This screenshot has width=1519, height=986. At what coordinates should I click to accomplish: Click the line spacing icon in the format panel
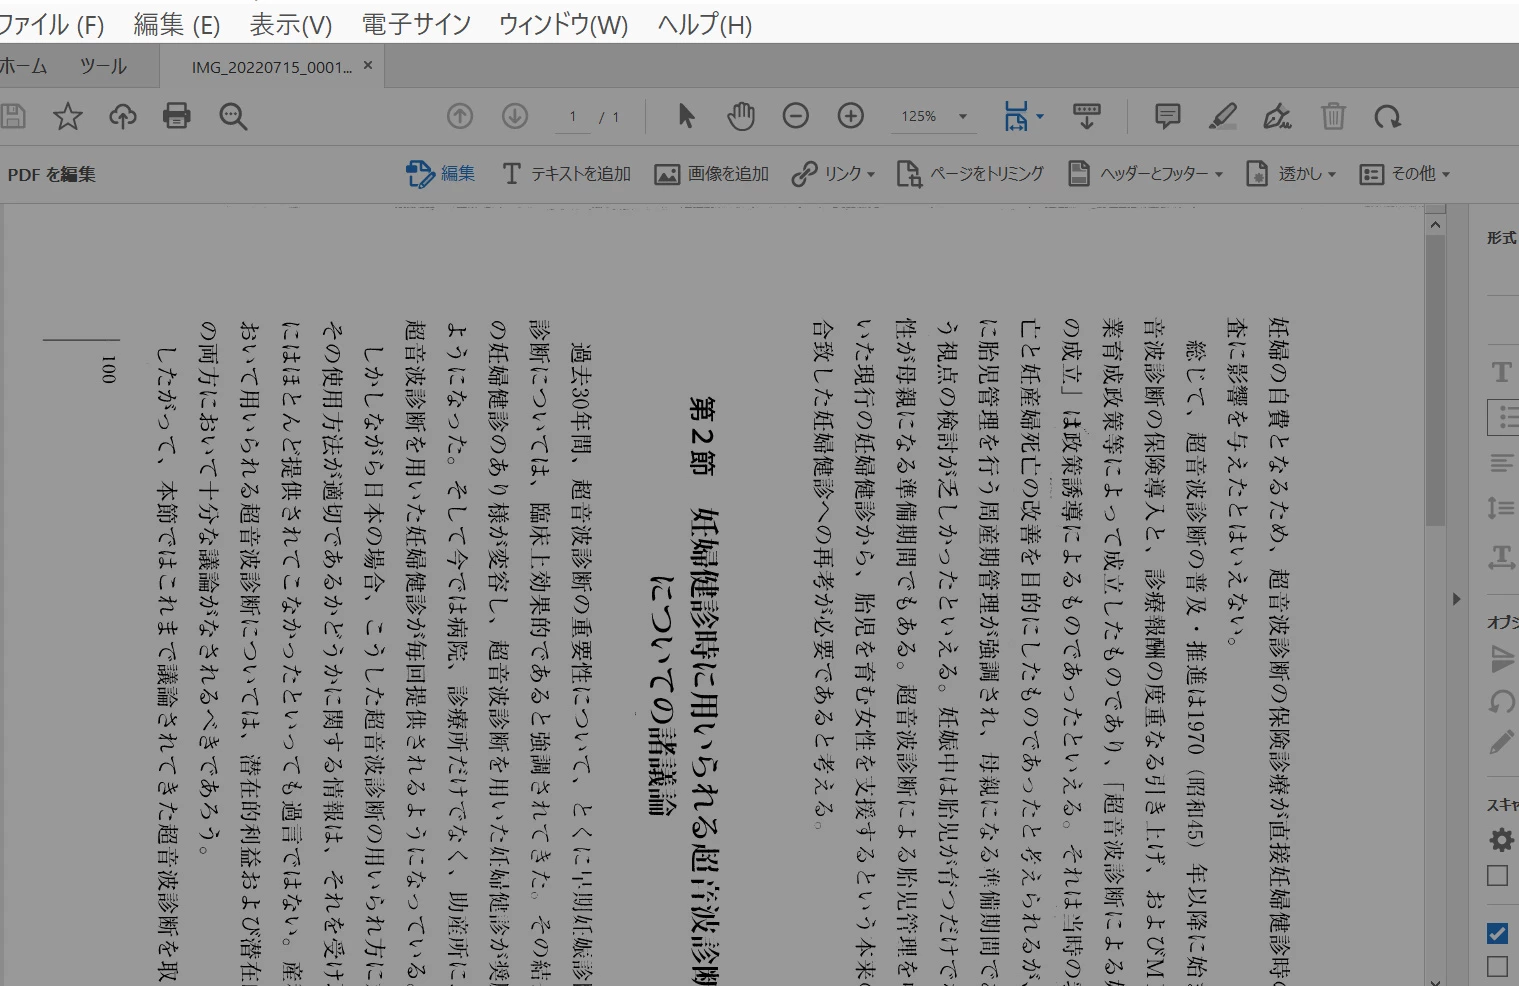pos(1501,508)
